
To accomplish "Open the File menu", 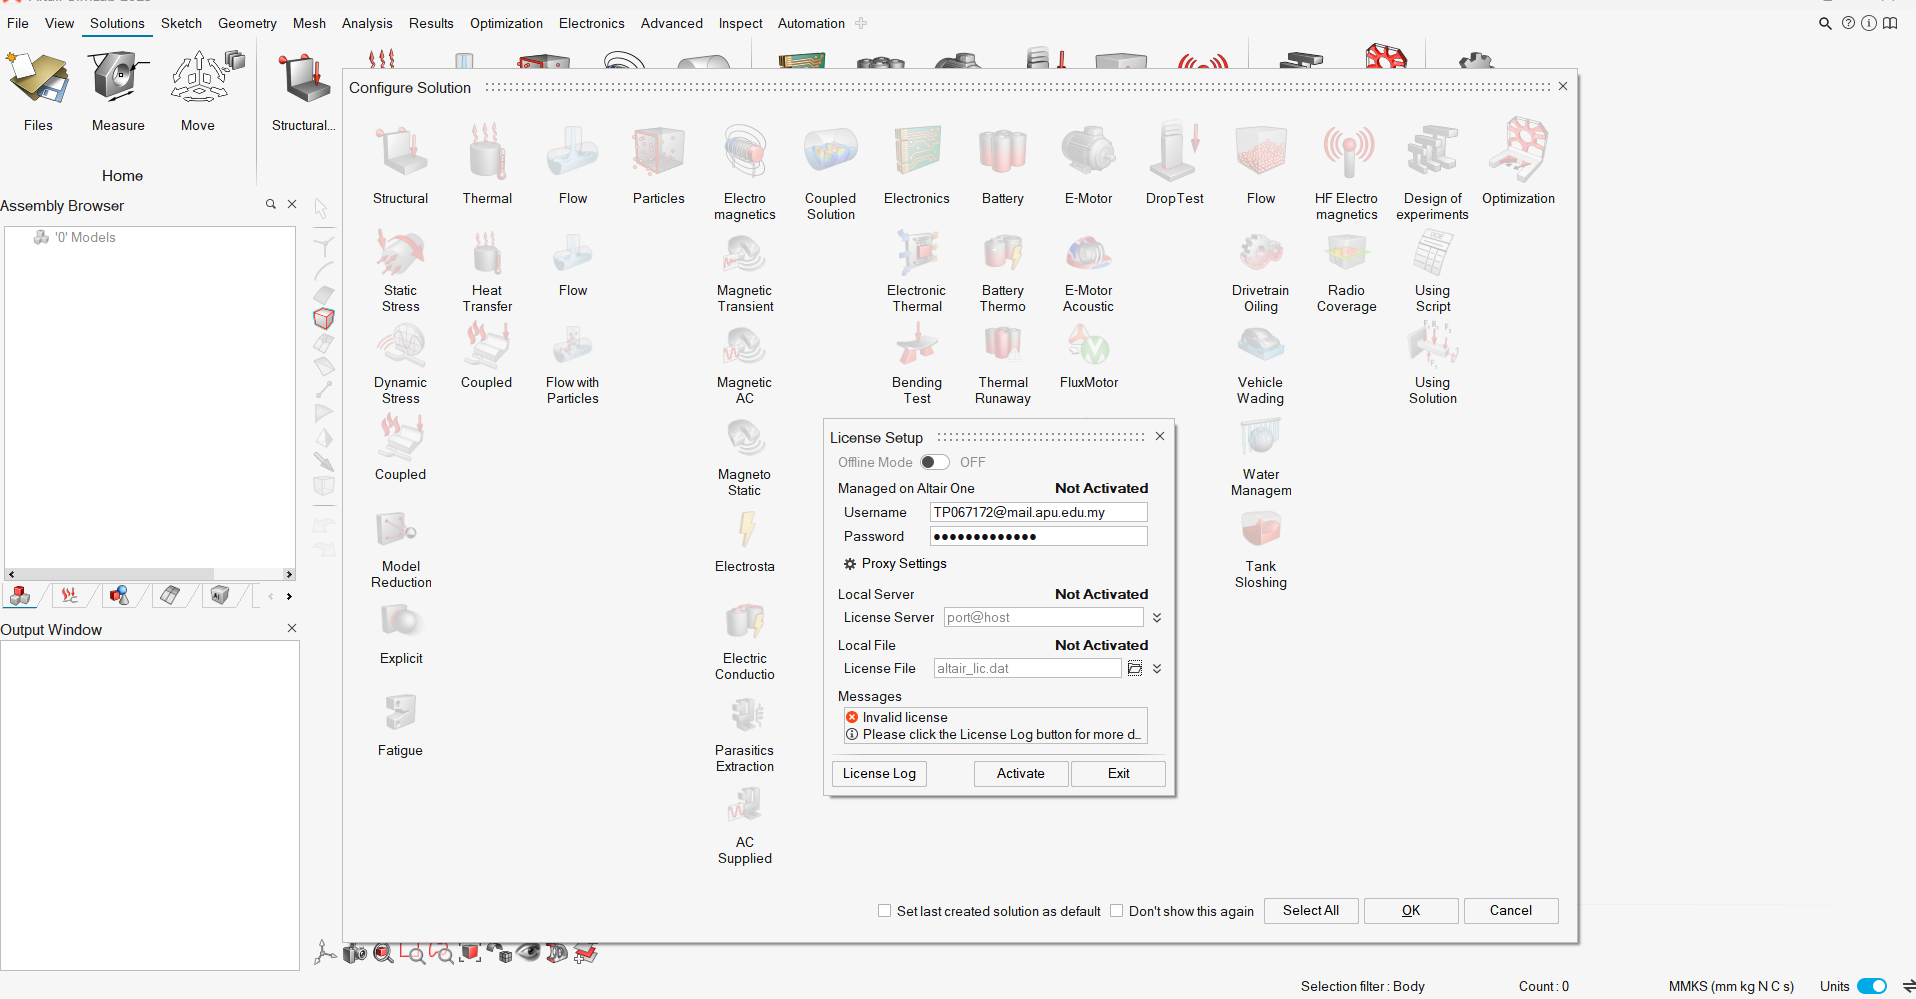I will (x=18, y=23).
